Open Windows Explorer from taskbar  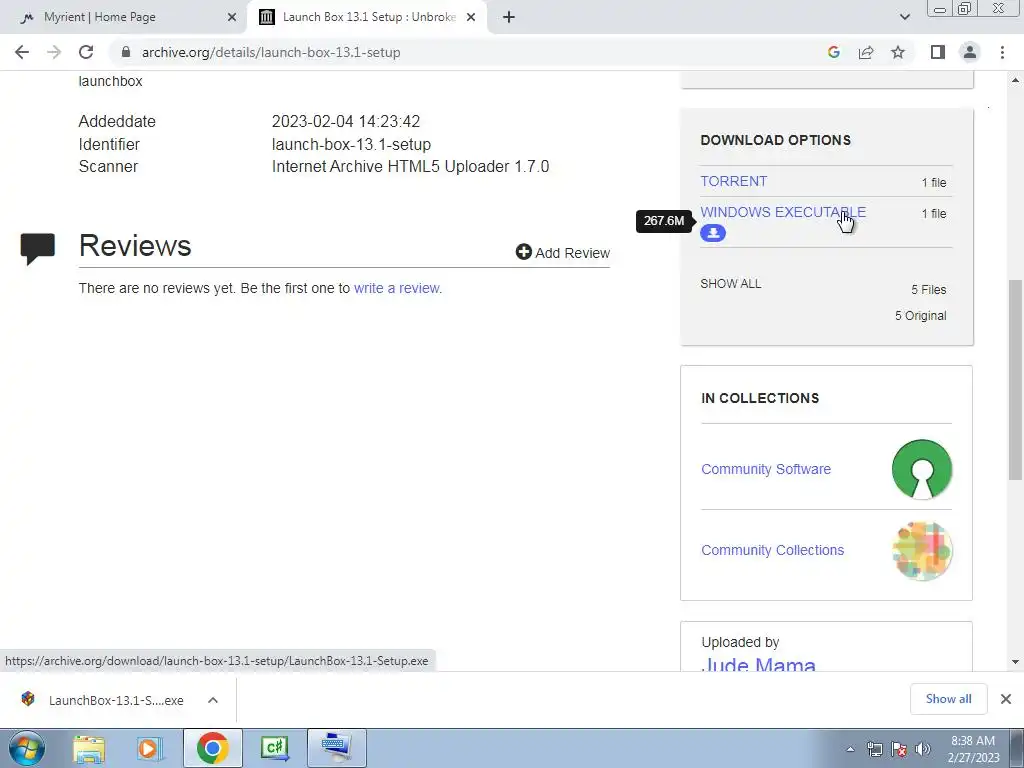(89, 748)
